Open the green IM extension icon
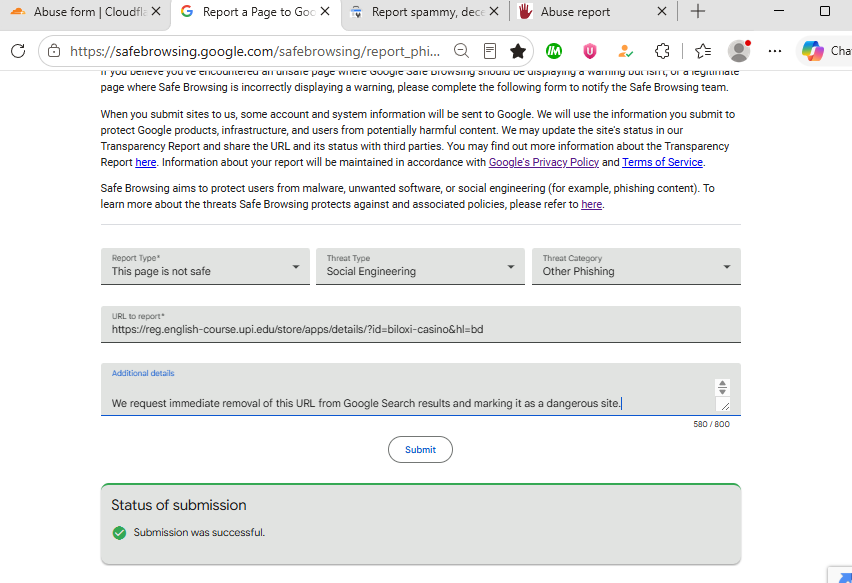The height and width of the screenshot is (583, 852). (554, 51)
